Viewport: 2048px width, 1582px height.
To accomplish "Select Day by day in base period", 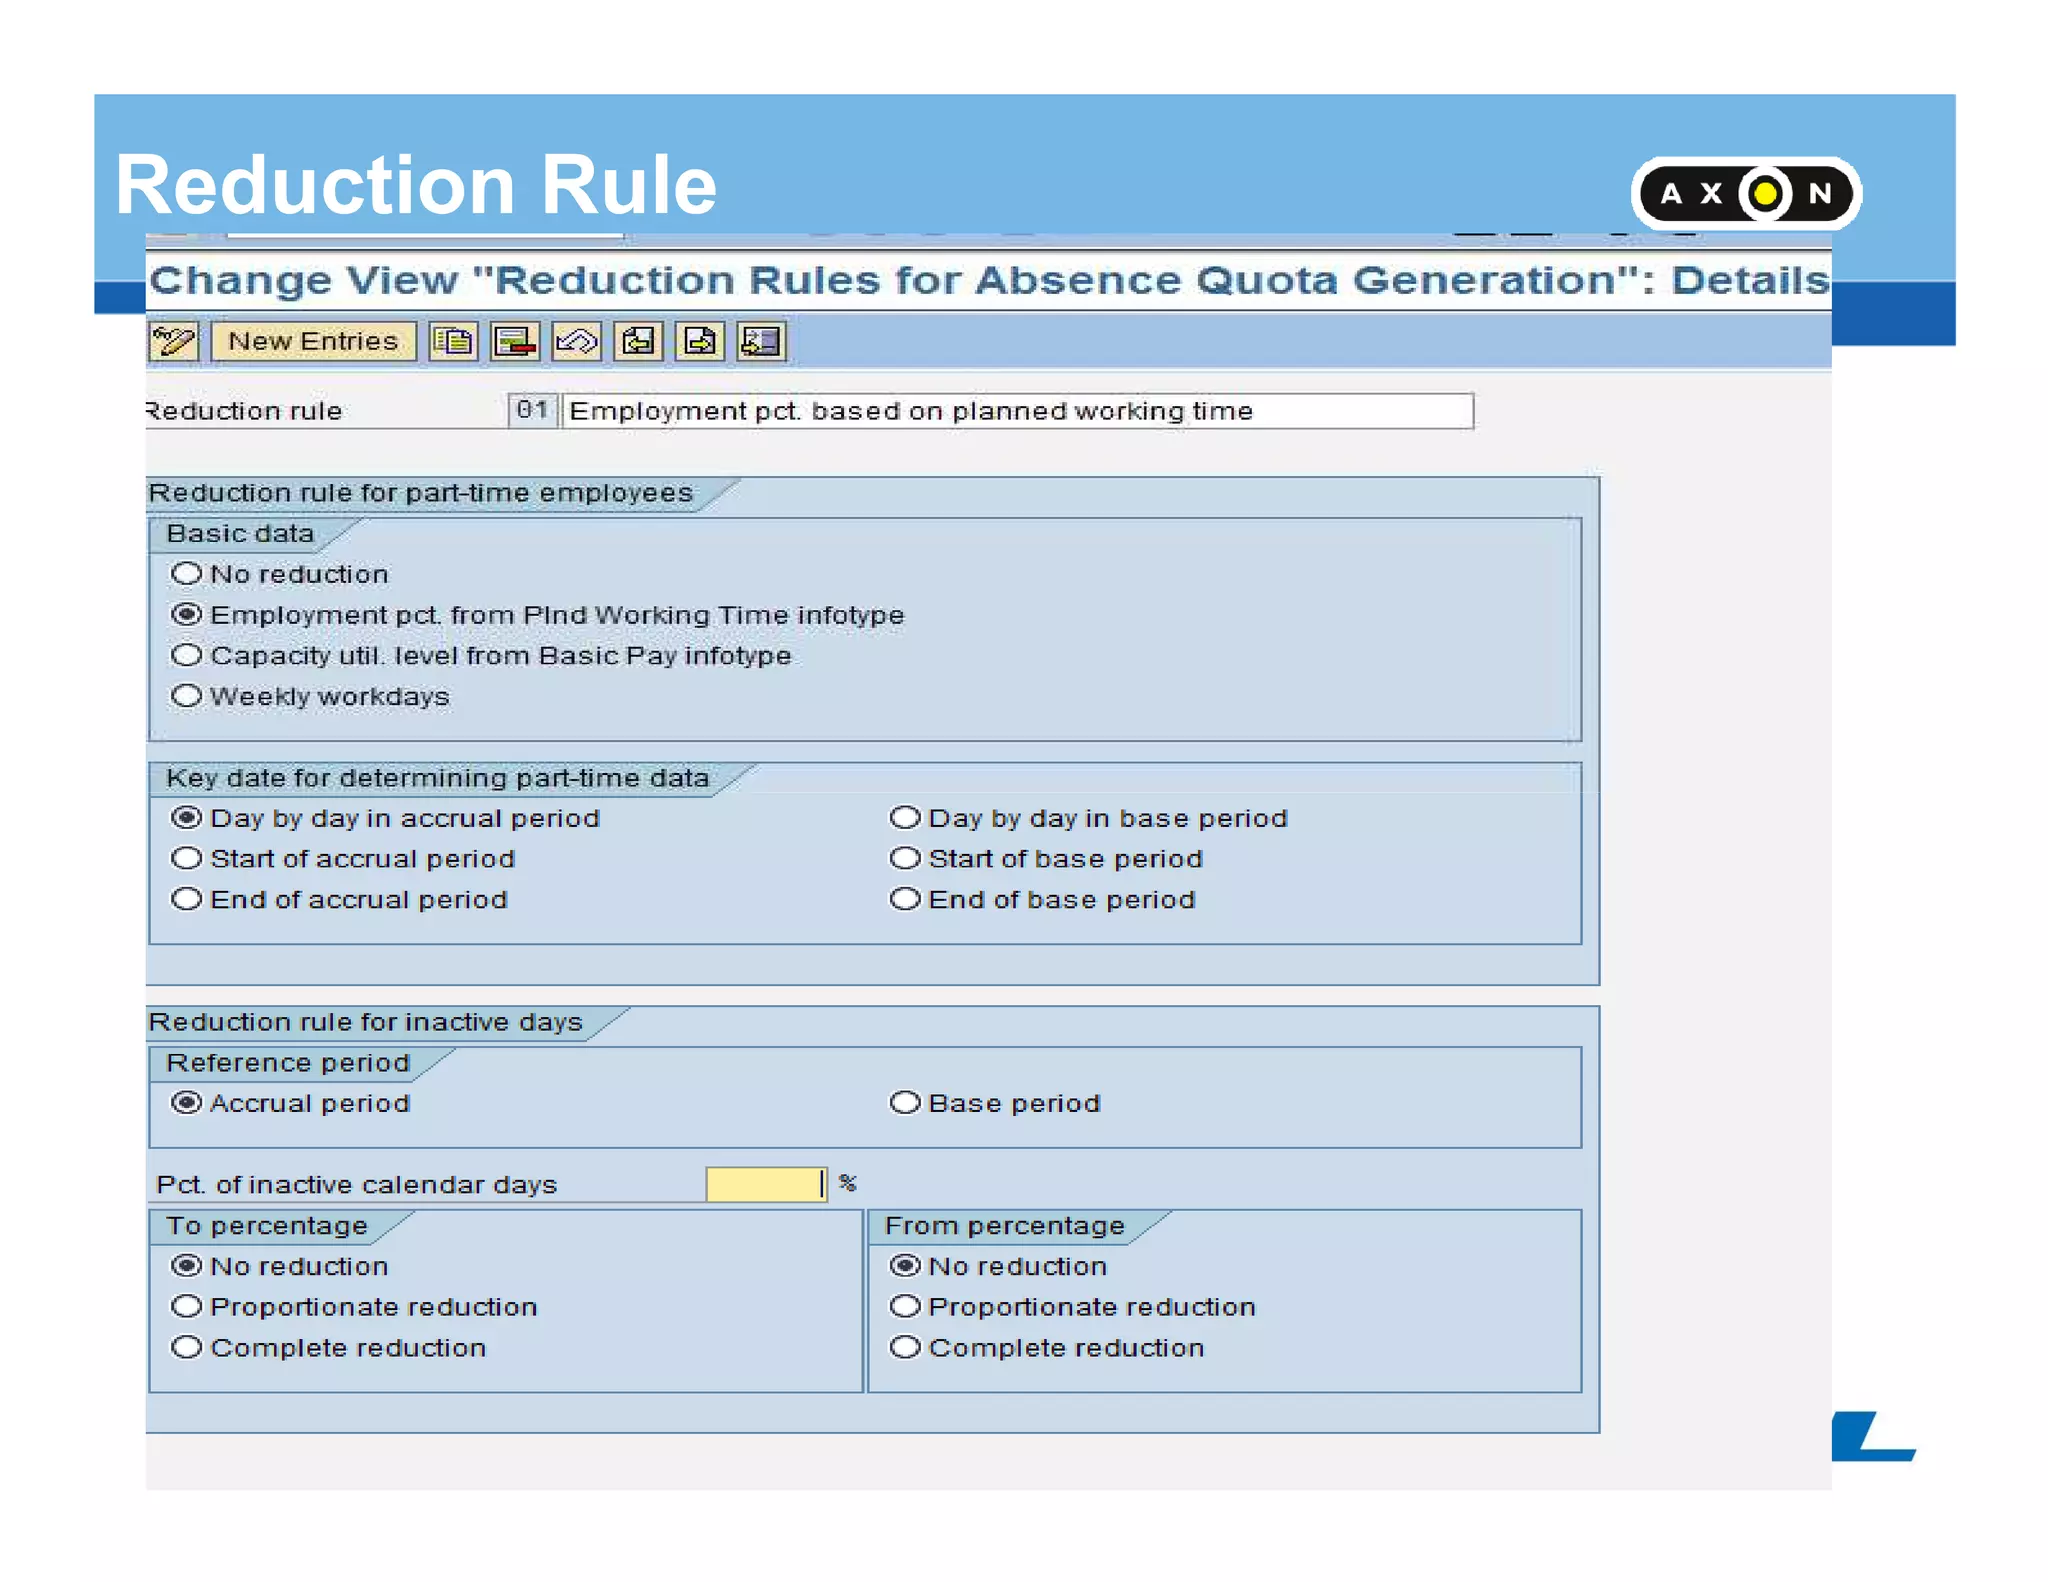I will [904, 818].
